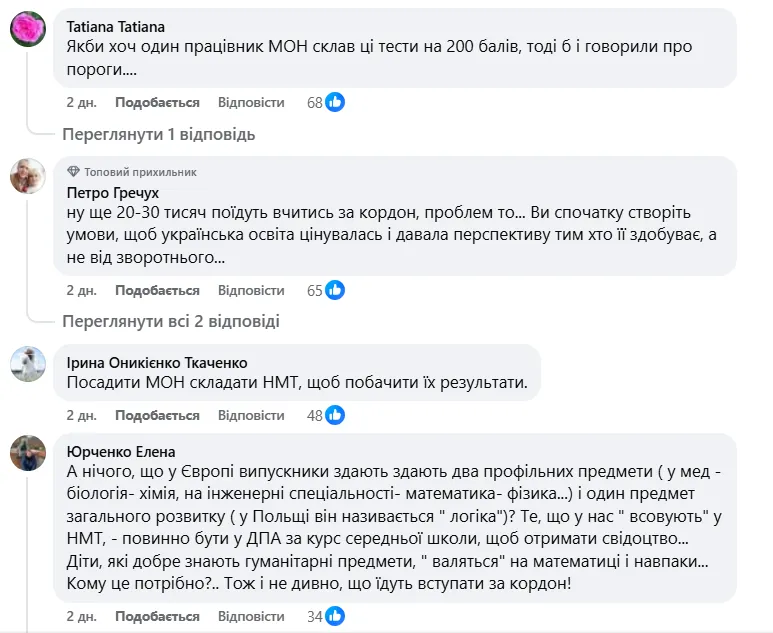The image size is (773, 633).
Task: Open Петро Гречух's avatar
Action: click(x=27, y=176)
